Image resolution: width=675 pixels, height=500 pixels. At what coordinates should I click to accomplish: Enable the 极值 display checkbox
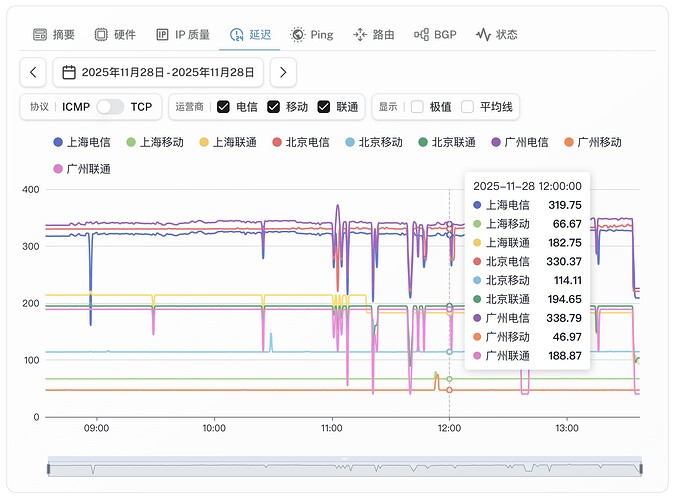pyautogui.click(x=417, y=107)
